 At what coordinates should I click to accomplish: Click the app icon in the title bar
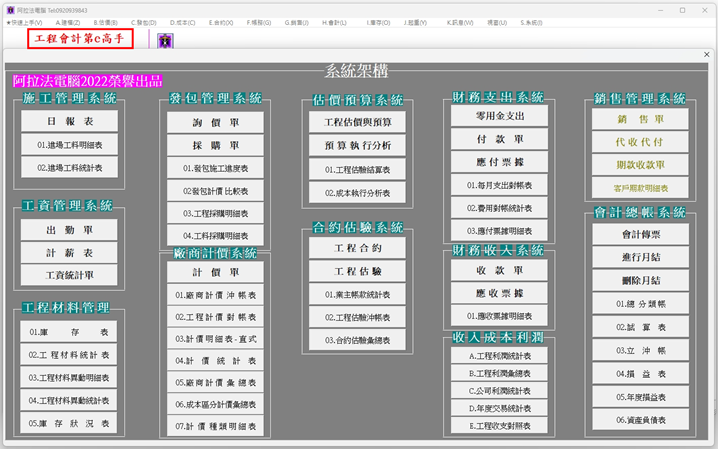pos(9,9)
